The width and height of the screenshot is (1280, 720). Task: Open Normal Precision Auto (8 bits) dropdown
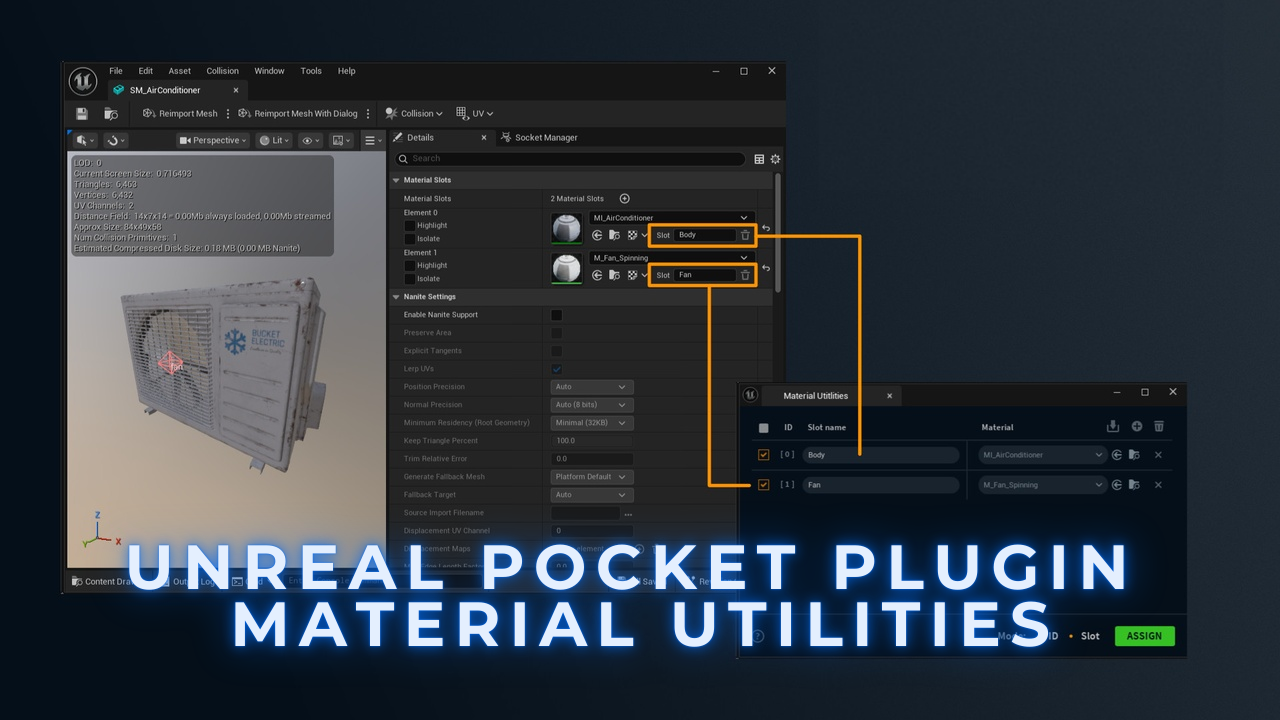pos(592,405)
